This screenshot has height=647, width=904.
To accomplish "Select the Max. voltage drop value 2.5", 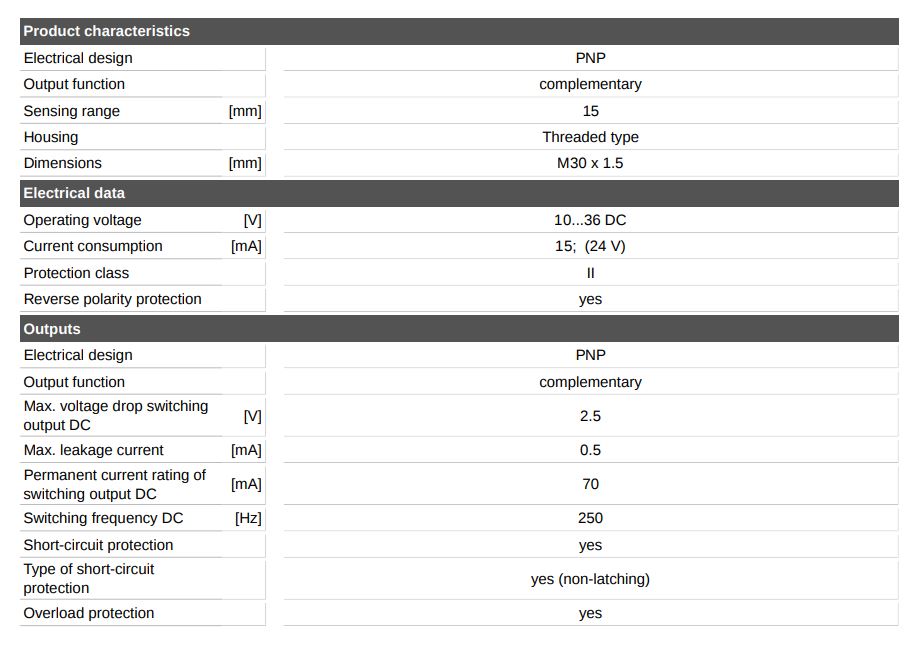I will point(590,416).
